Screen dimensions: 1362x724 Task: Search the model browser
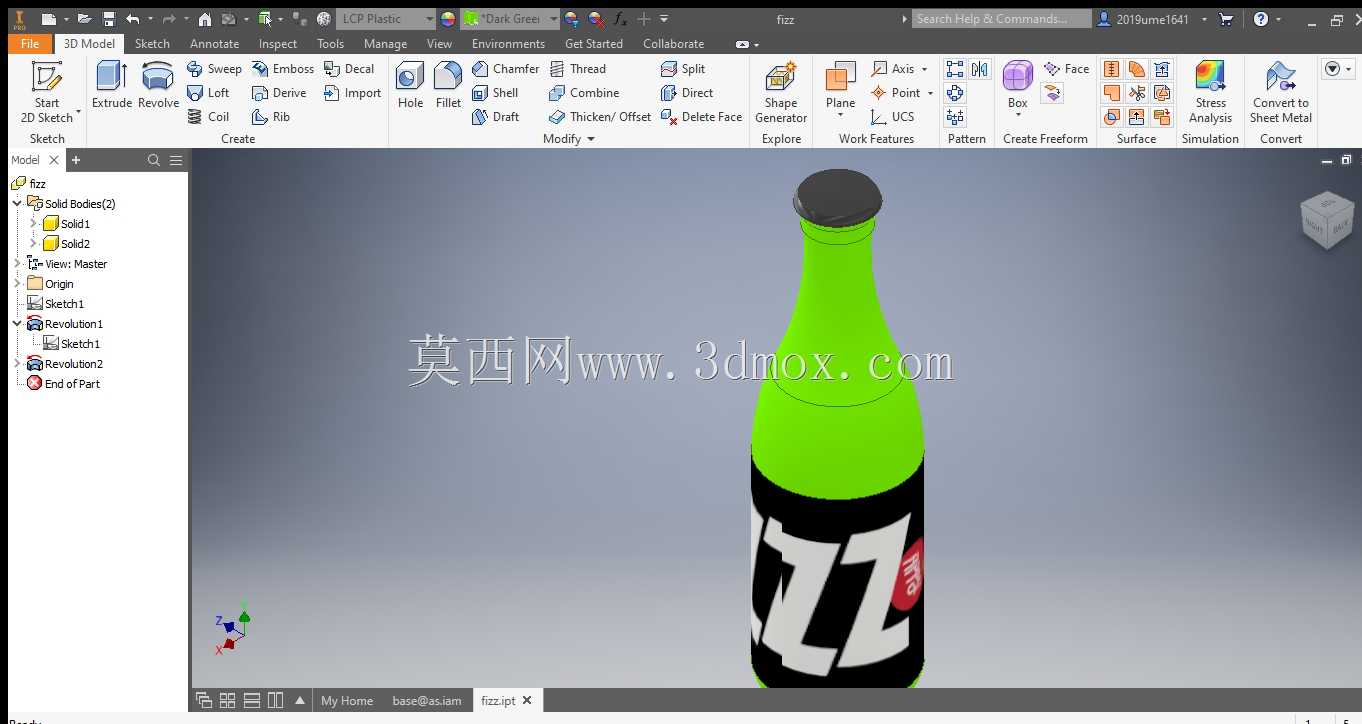tap(154, 160)
